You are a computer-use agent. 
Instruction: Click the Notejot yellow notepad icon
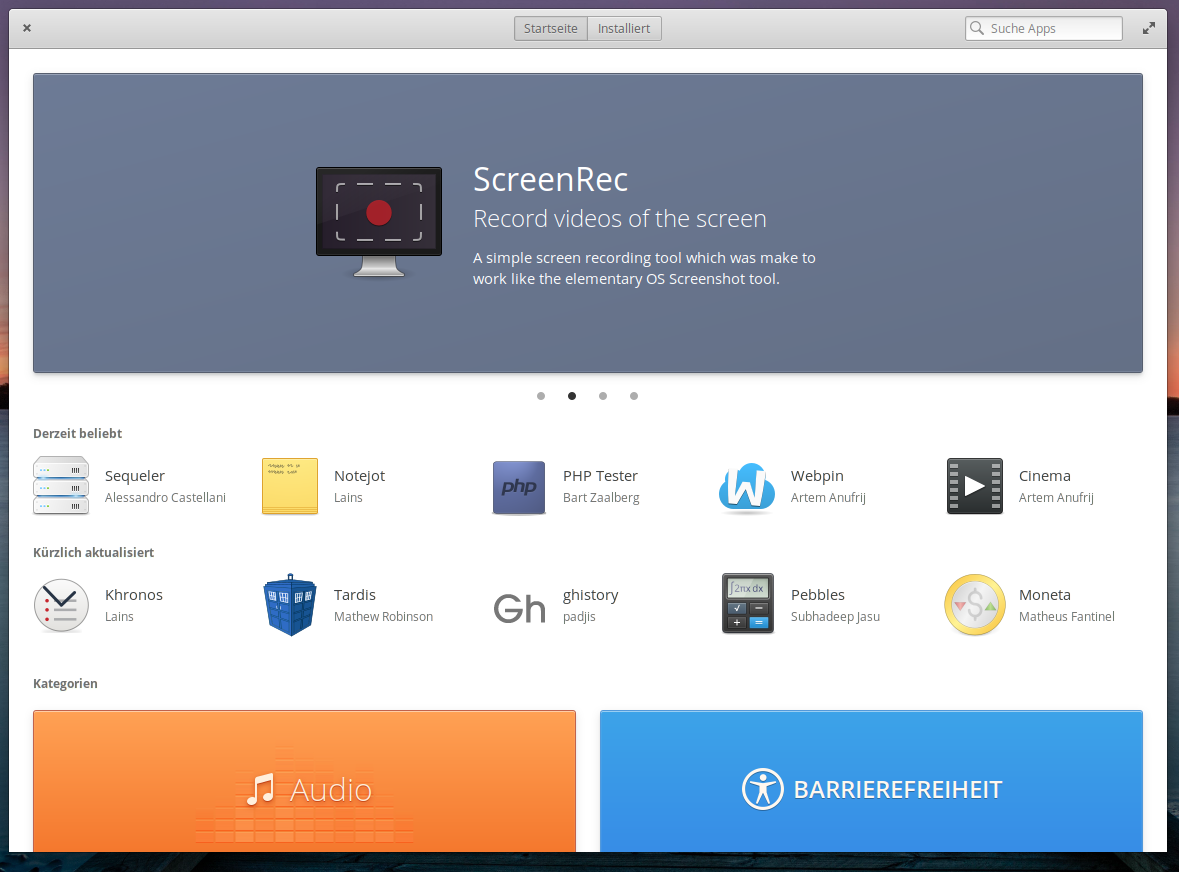(x=290, y=486)
